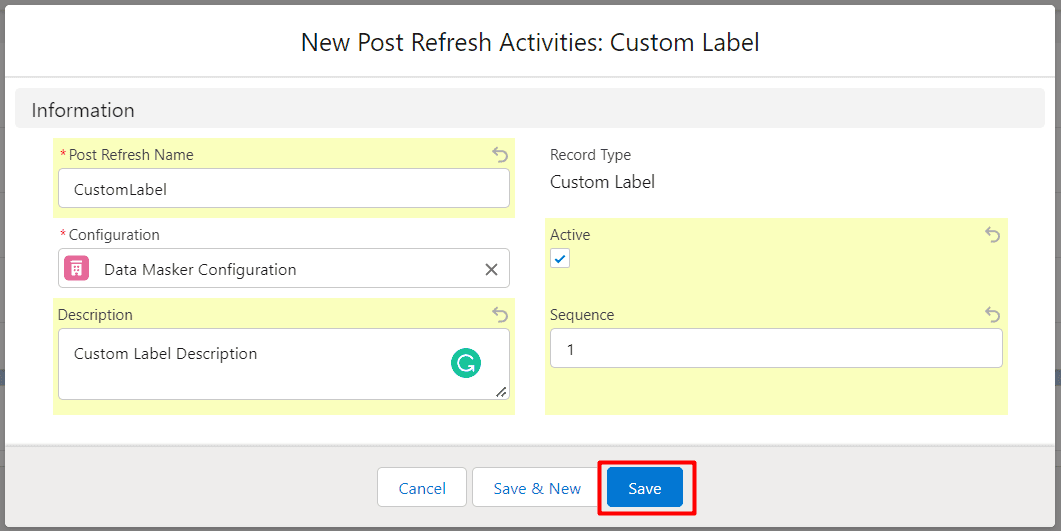
Task: Click the pink Data Masker Configuration icon
Action: coord(77,269)
